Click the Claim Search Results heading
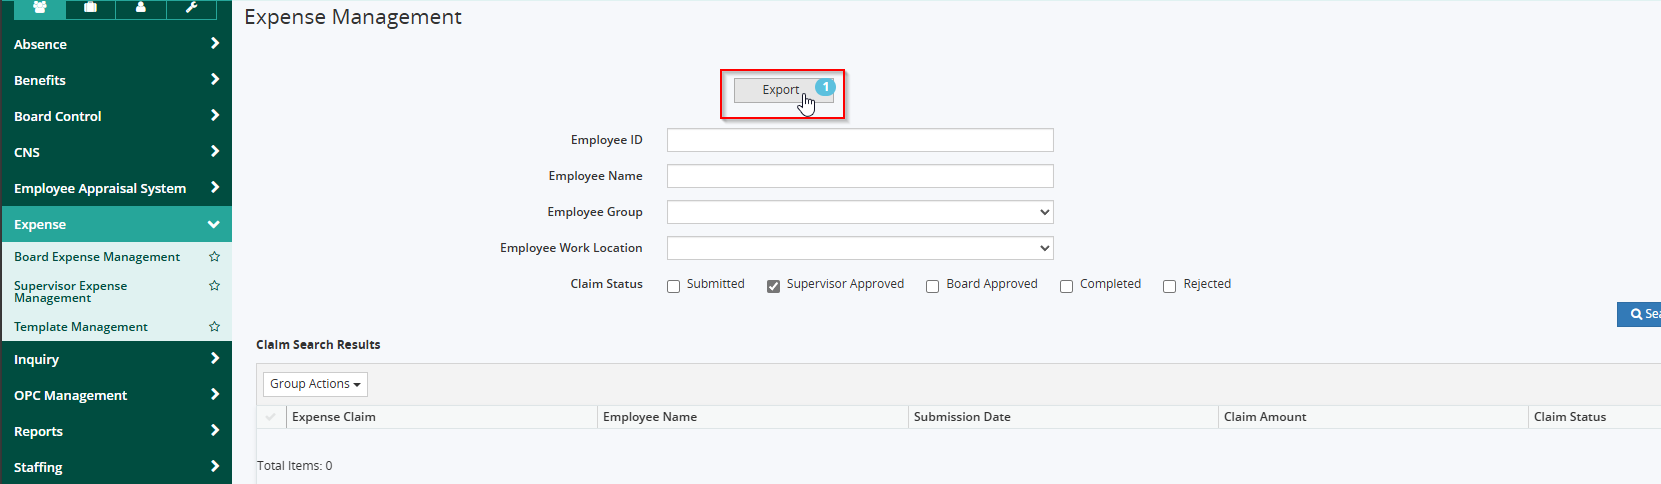1661x484 pixels. (x=318, y=345)
